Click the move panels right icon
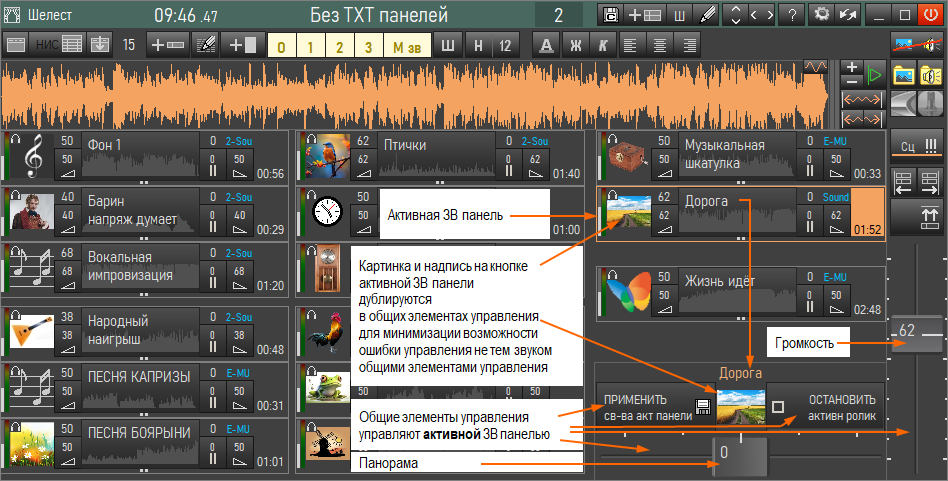Image resolution: width=948 pixels, height=481 pixels. (929, 182)
